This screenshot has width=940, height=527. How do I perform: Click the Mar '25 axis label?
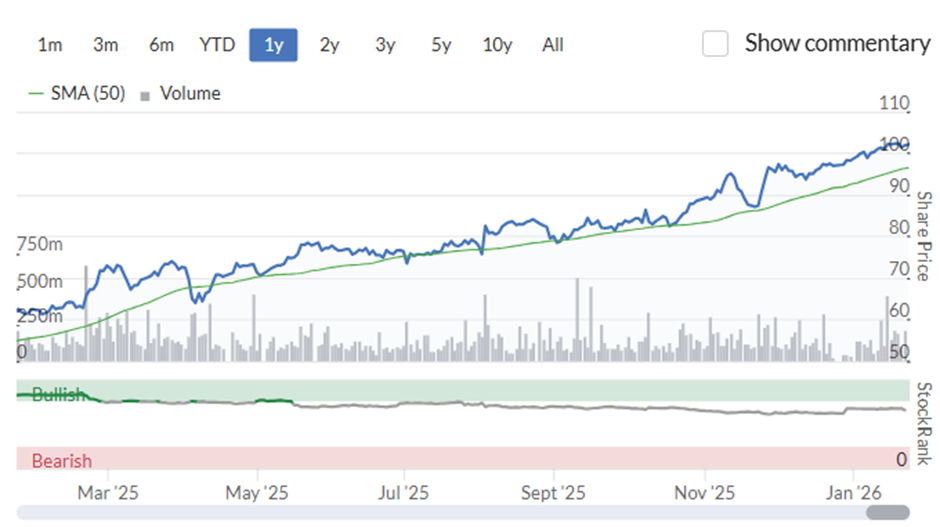pos(108,493)
